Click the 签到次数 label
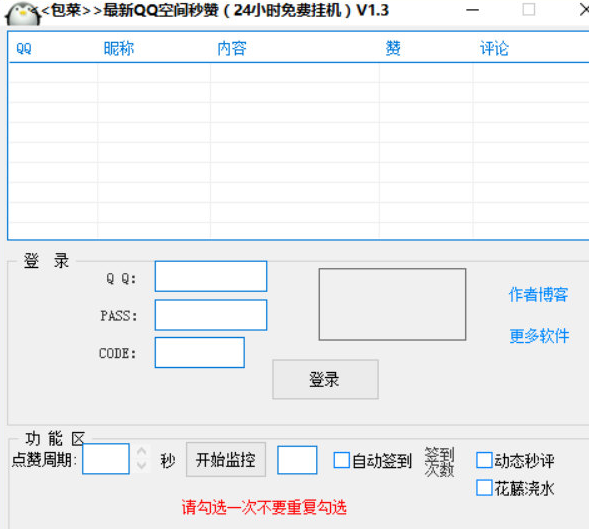 (x=439, y=462)
